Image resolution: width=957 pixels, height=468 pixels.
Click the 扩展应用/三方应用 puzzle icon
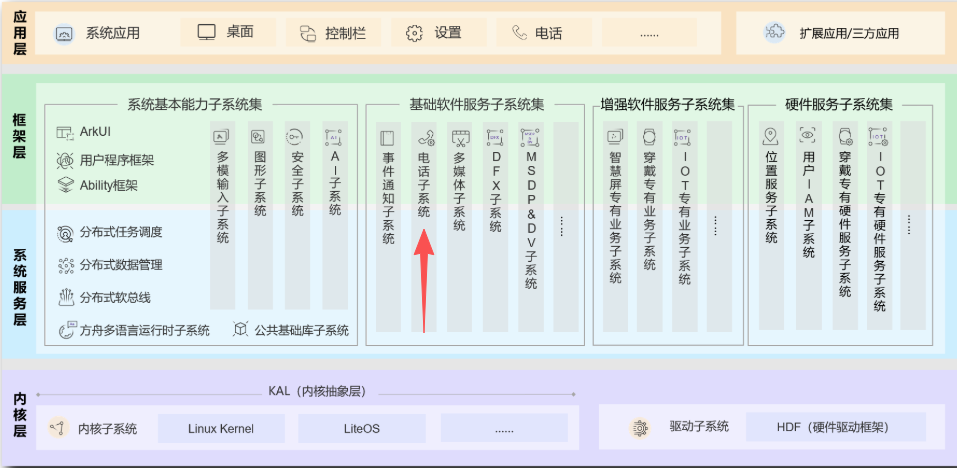[774, 32]
